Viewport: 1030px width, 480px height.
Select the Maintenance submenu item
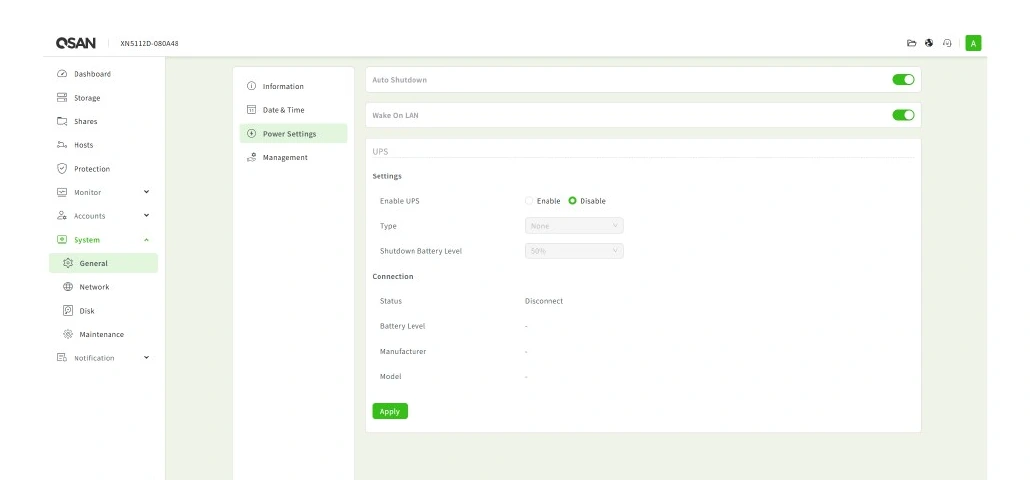(x=104, y=334)
